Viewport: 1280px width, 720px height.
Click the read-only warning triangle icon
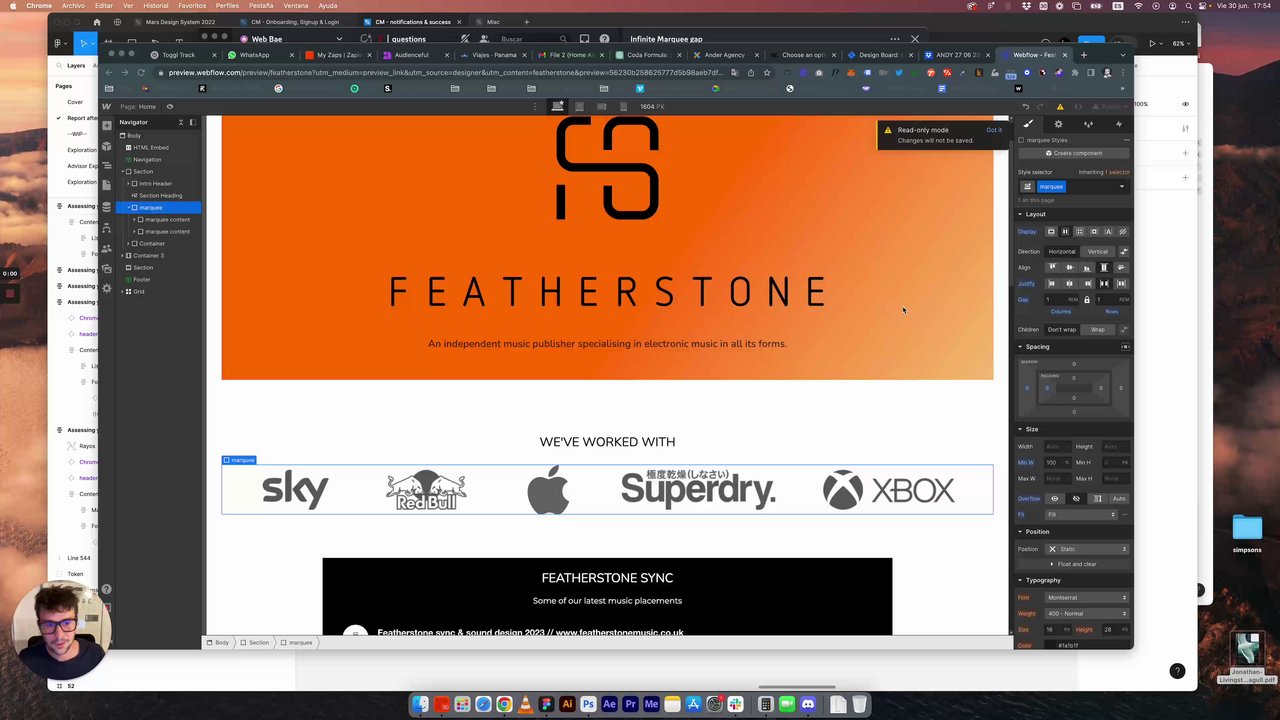(x=887, y=130)
